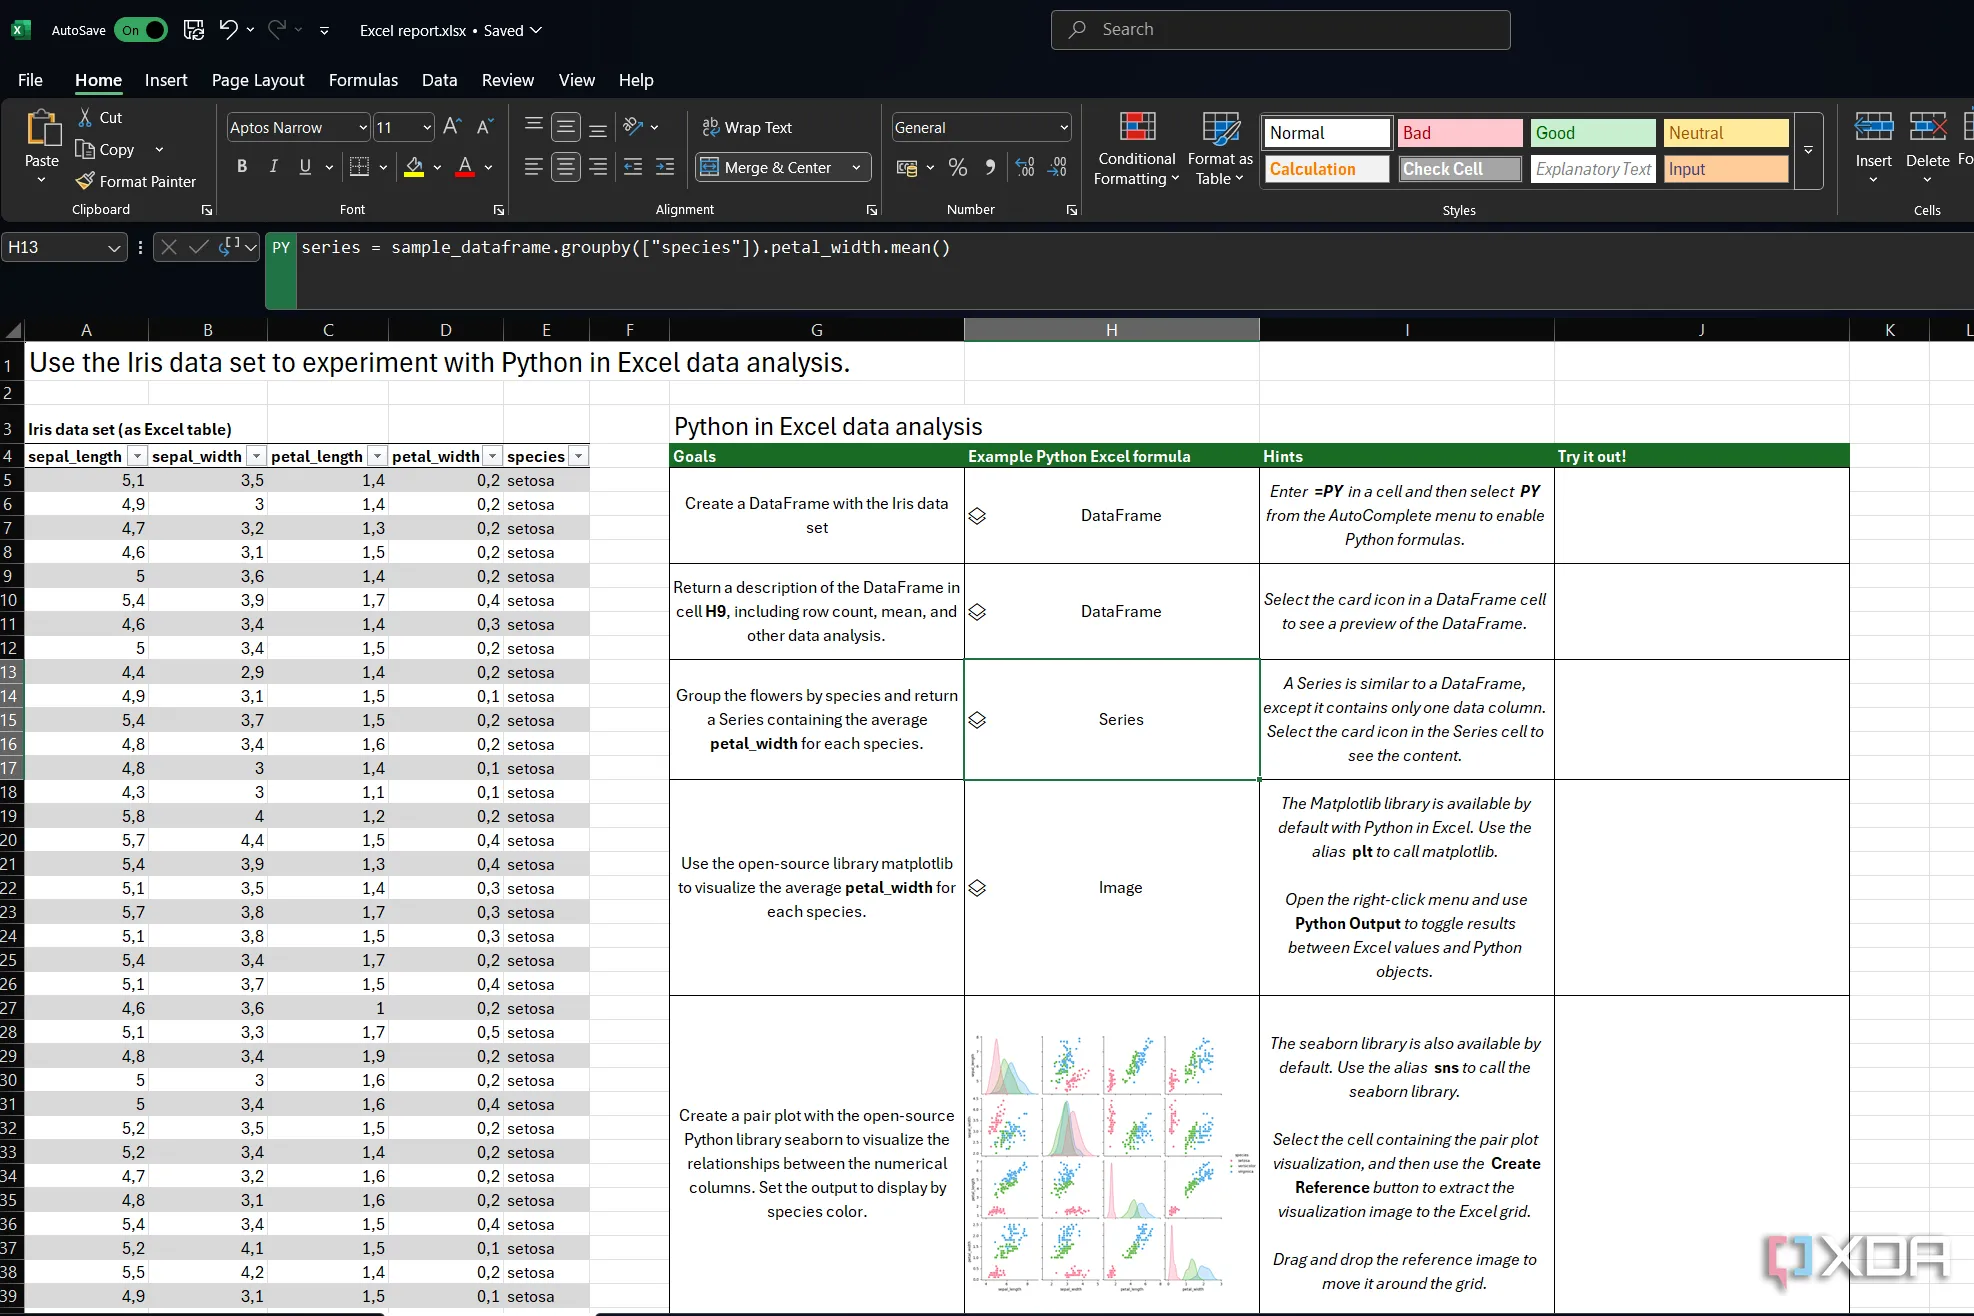The width and height of the screenshot is (1974, 1316).
Task: Open the General number format dropdown
Action: 1062,127
